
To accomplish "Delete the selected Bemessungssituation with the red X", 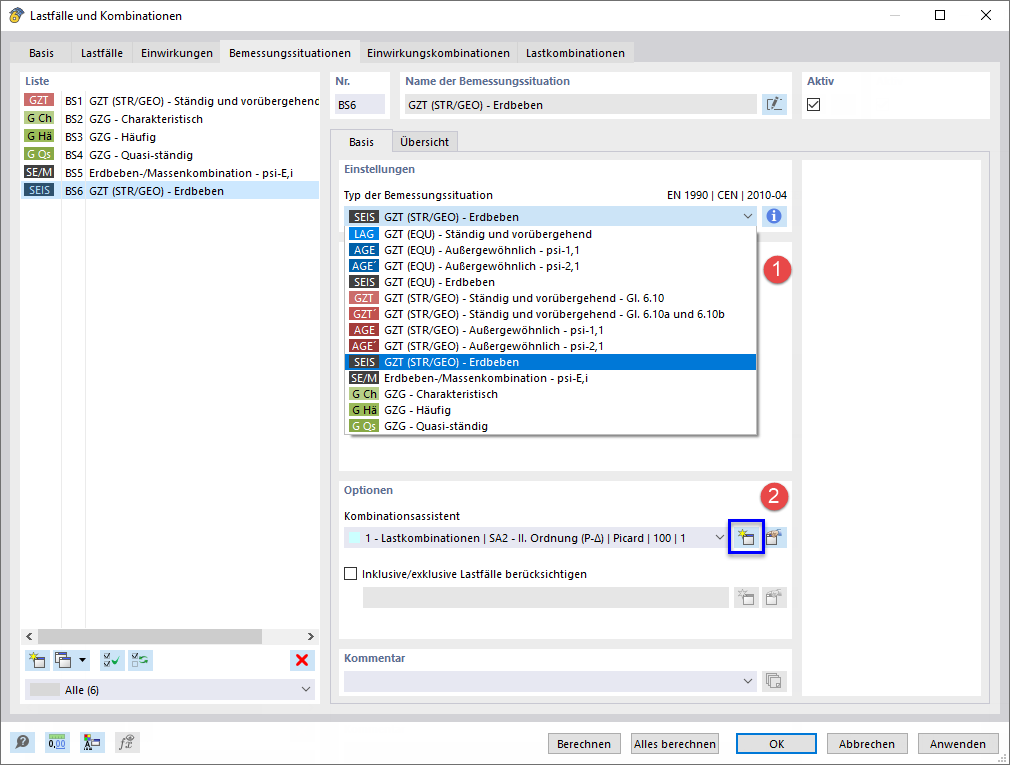I will (301, 660).
